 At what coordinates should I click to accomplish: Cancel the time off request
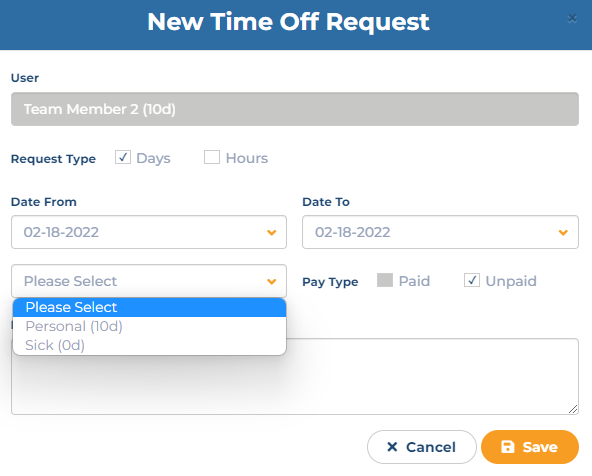[422, 447]
